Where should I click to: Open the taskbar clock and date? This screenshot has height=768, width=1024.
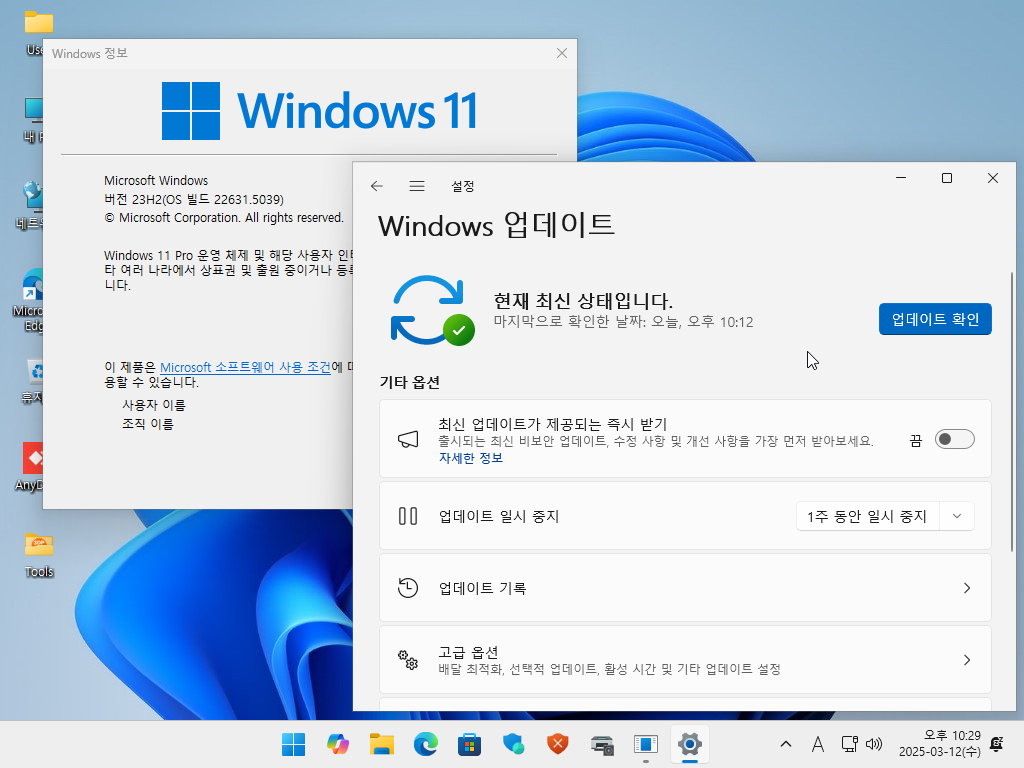pyautogui.click(x=939, y=744)
